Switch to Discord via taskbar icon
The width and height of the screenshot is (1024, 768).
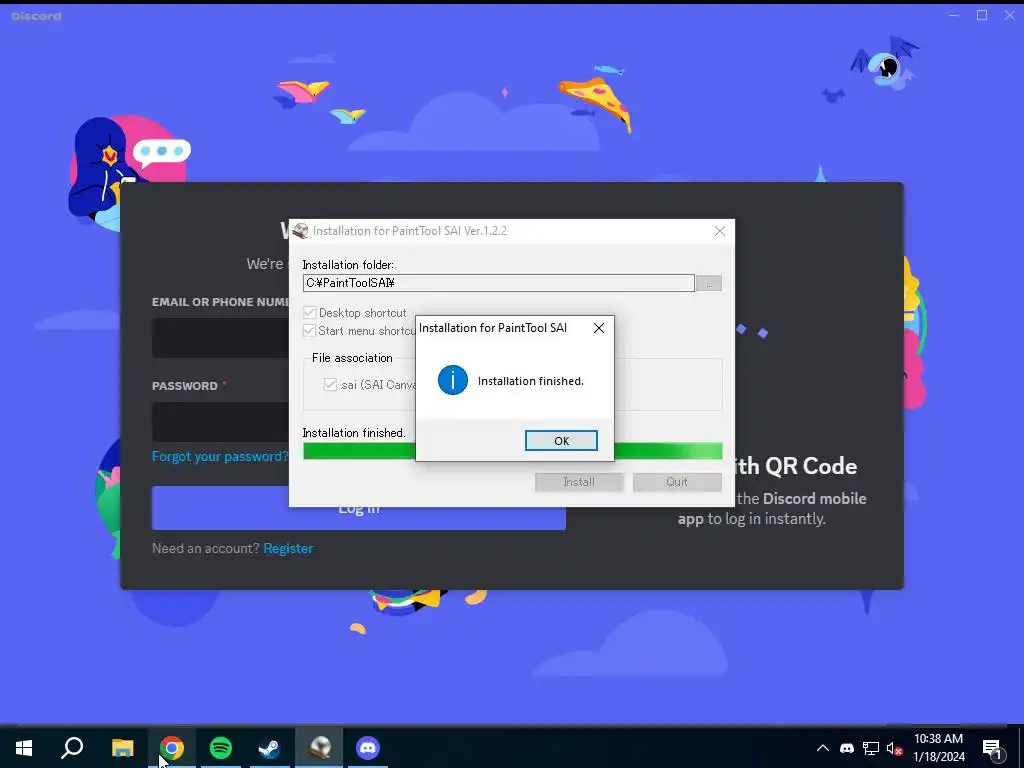(x=368, y=748)
